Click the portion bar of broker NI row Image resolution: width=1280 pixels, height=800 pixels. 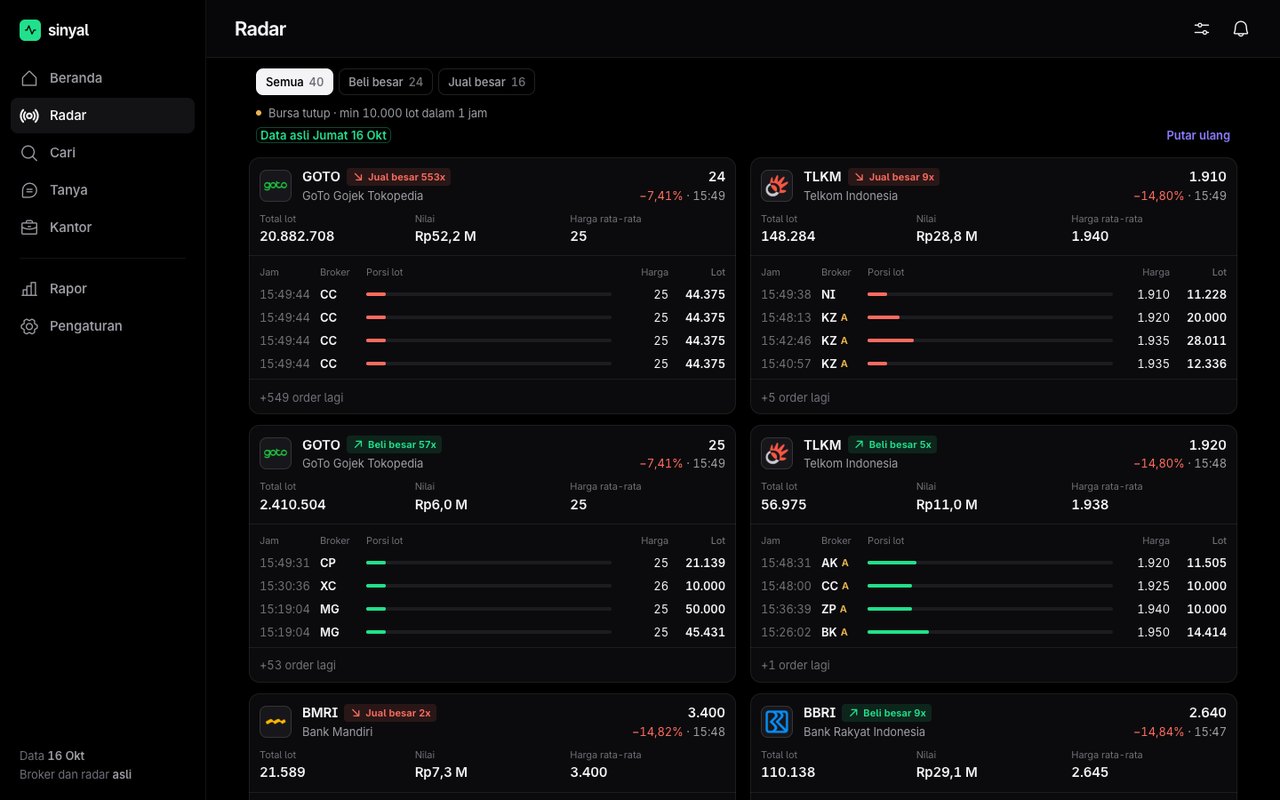(x=990, y=294)
